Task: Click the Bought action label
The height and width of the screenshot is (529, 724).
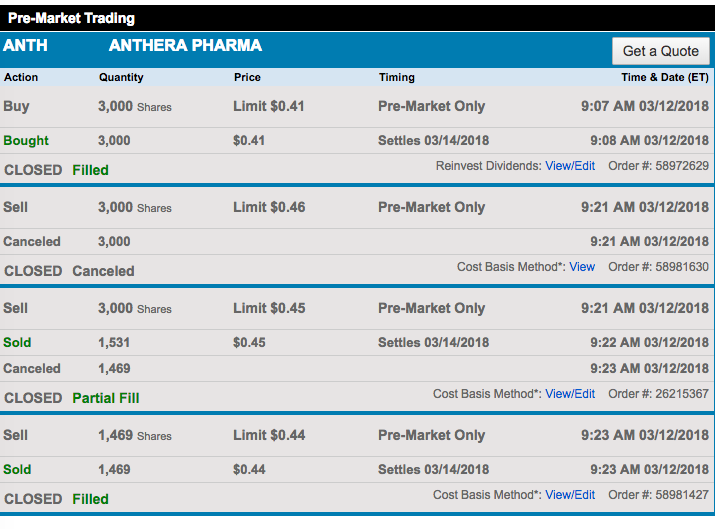Action: coord(26,141)
